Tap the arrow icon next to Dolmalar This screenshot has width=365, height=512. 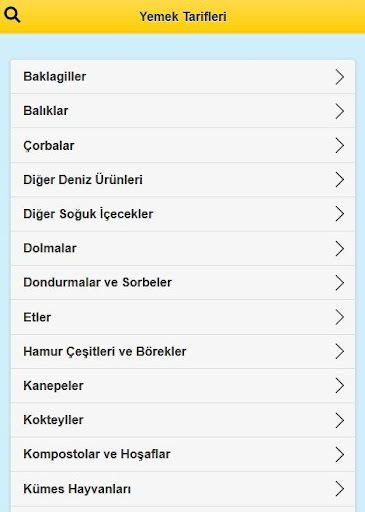tap(340, 248)
